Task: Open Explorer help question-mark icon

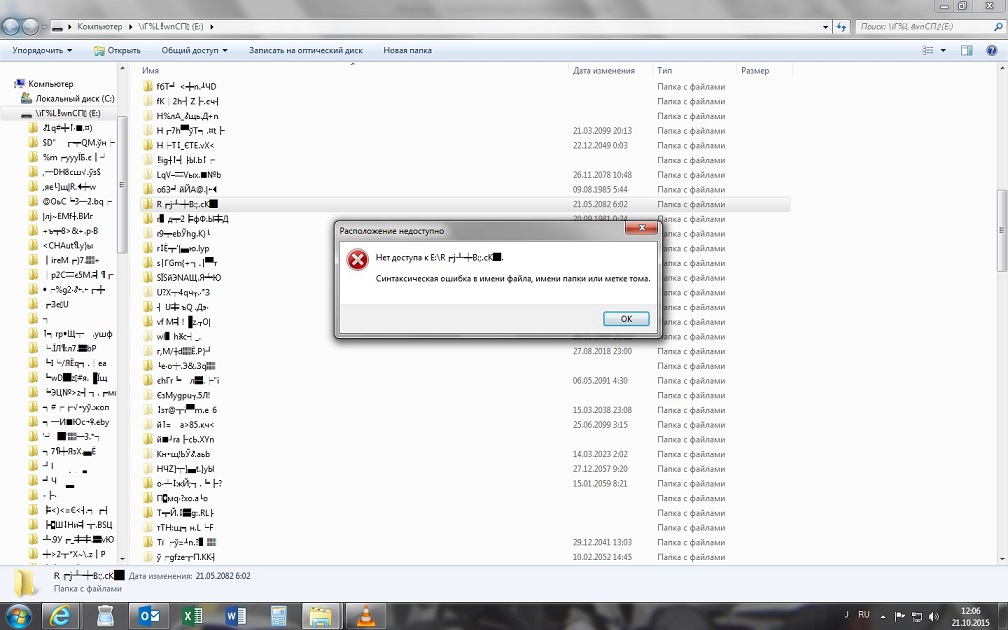Action: point(991,50)
